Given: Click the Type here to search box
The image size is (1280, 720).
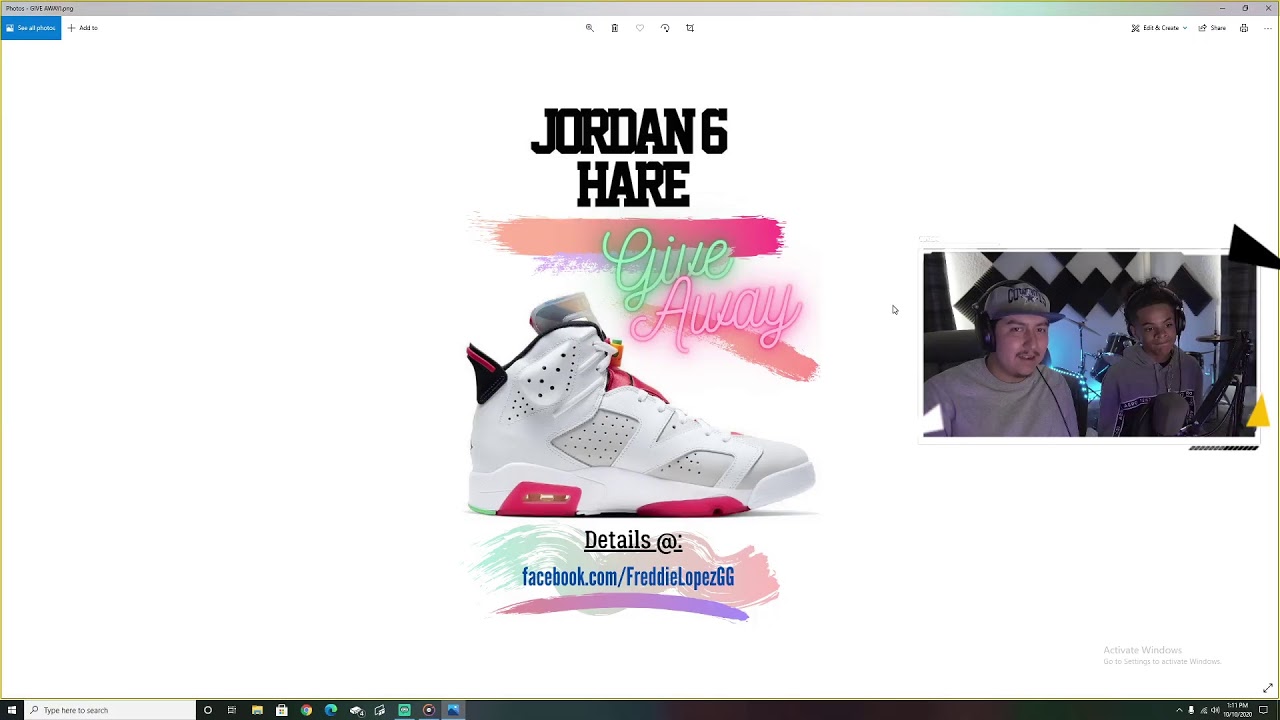Looking at the screenshot, I should pyautogui.click(x=110, y=710).
